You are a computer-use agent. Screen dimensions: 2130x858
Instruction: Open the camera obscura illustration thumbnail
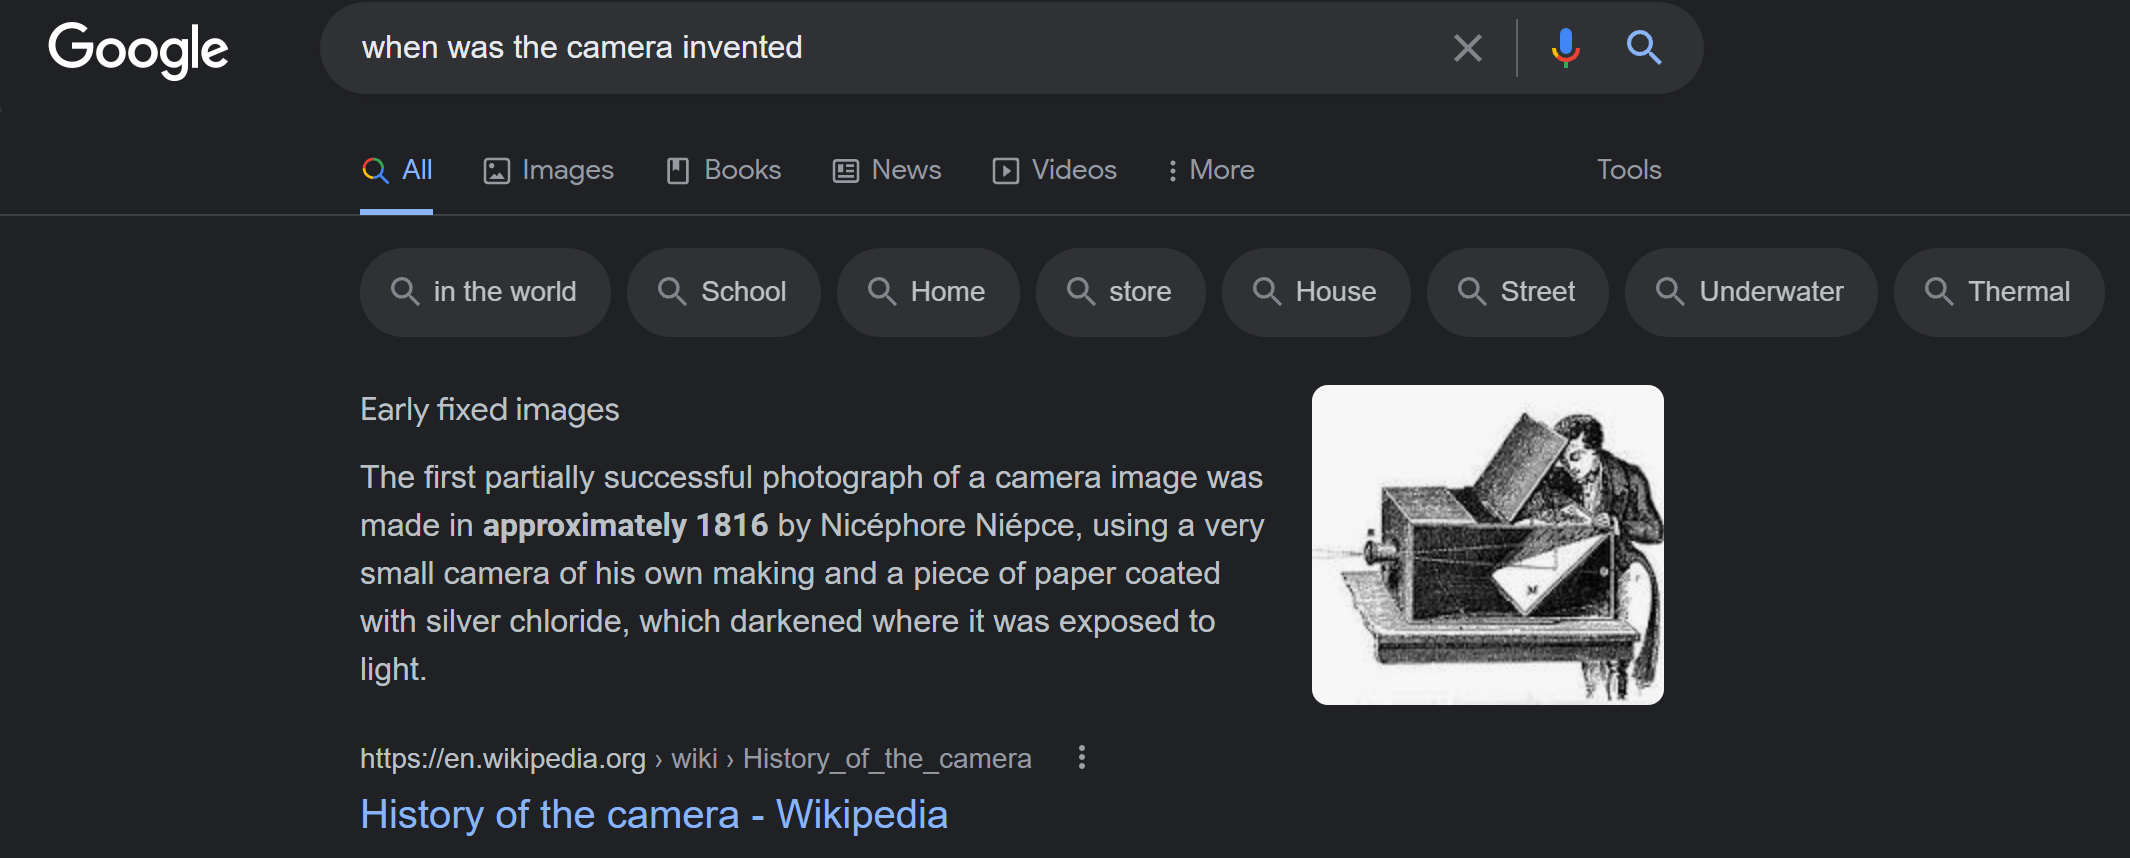coord(1488,545)
